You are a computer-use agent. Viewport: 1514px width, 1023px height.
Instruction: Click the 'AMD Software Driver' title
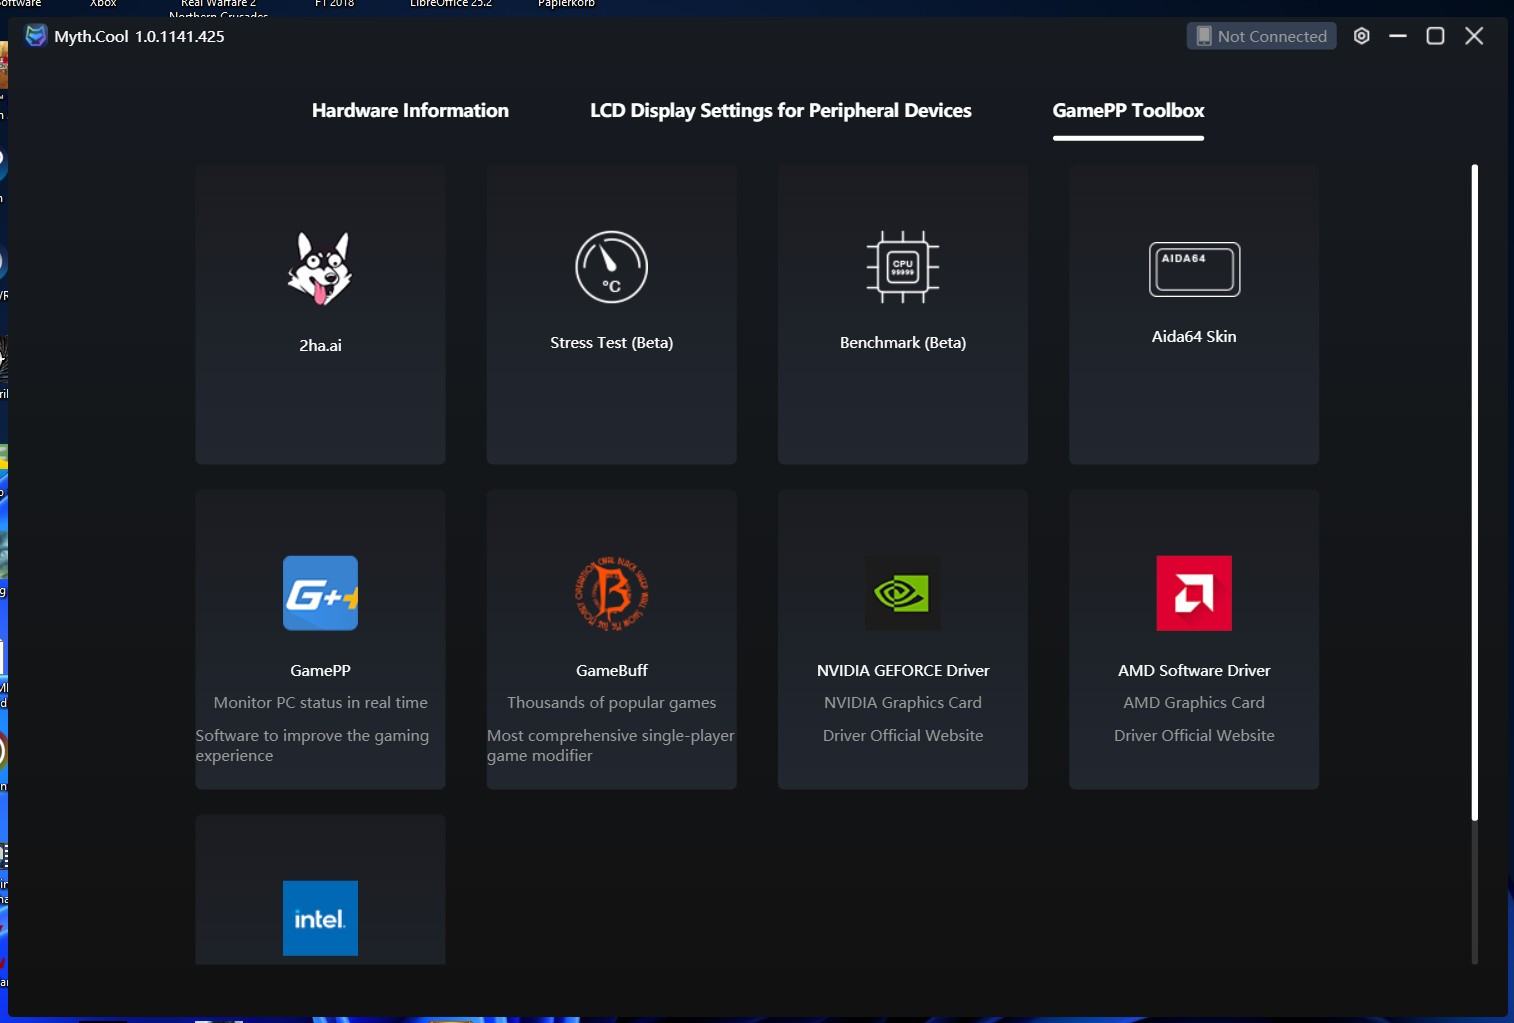1194,670
